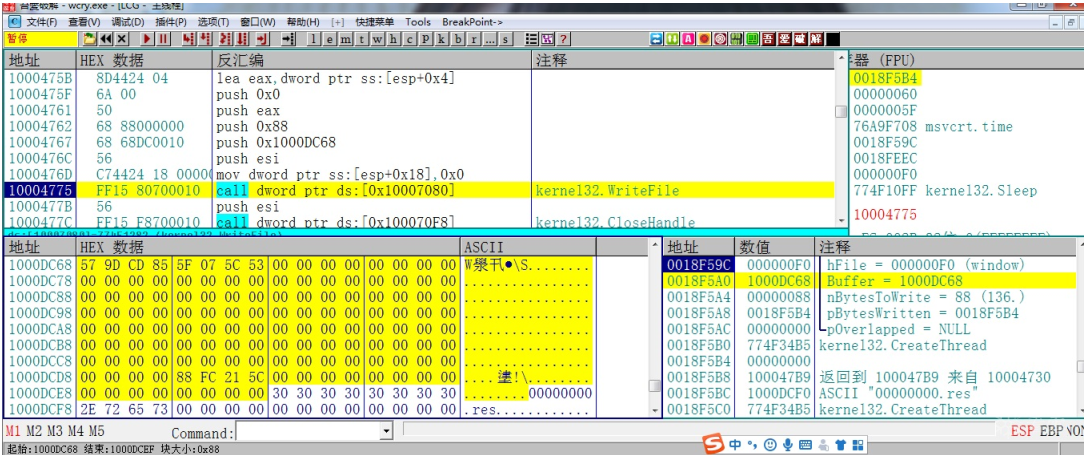Click the 反汇编 column header
Screen dimensions: 1084x455
coord(372,60)
